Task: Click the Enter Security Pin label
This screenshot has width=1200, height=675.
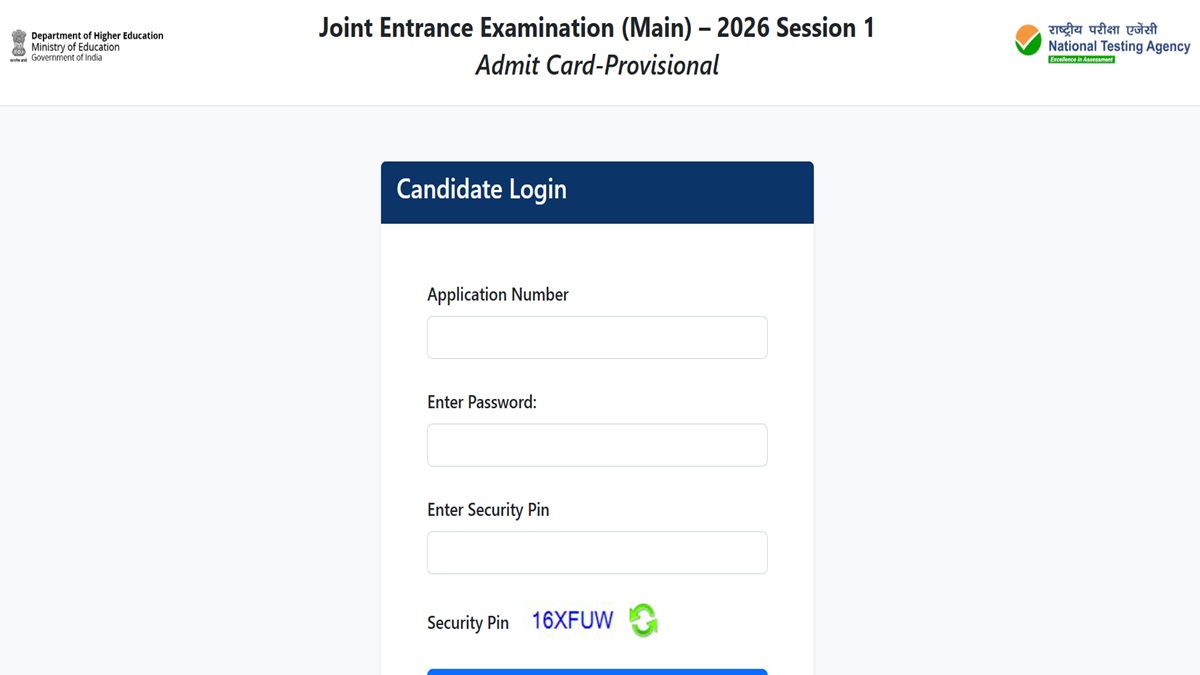Action: pyautogui.click(x=488, y=509)
